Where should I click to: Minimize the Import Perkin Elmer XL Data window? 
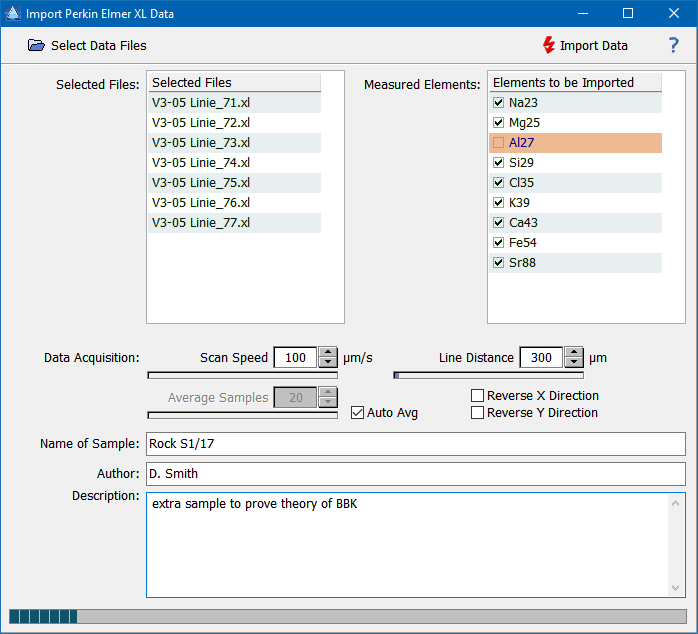click(583, 13)
